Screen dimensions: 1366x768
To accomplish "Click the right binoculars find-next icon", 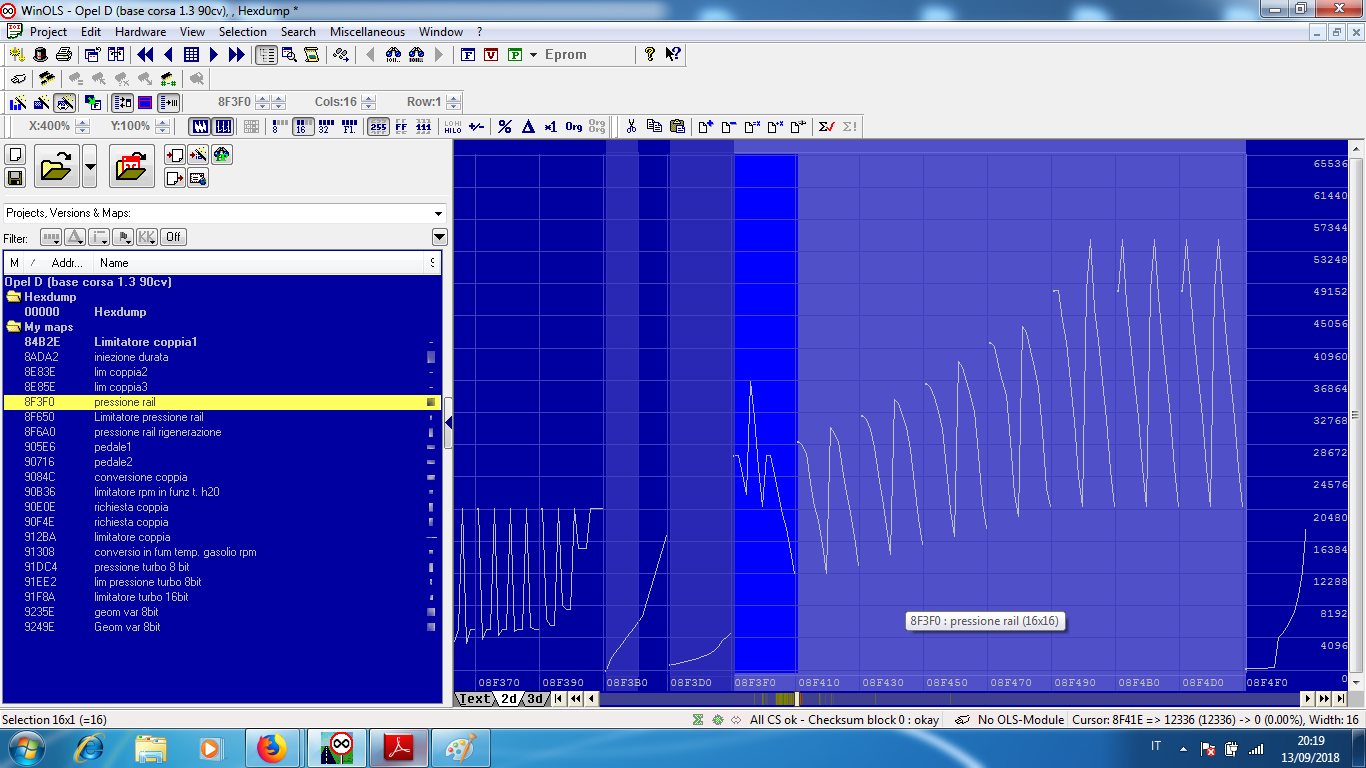I will click(x=416, y=55).
